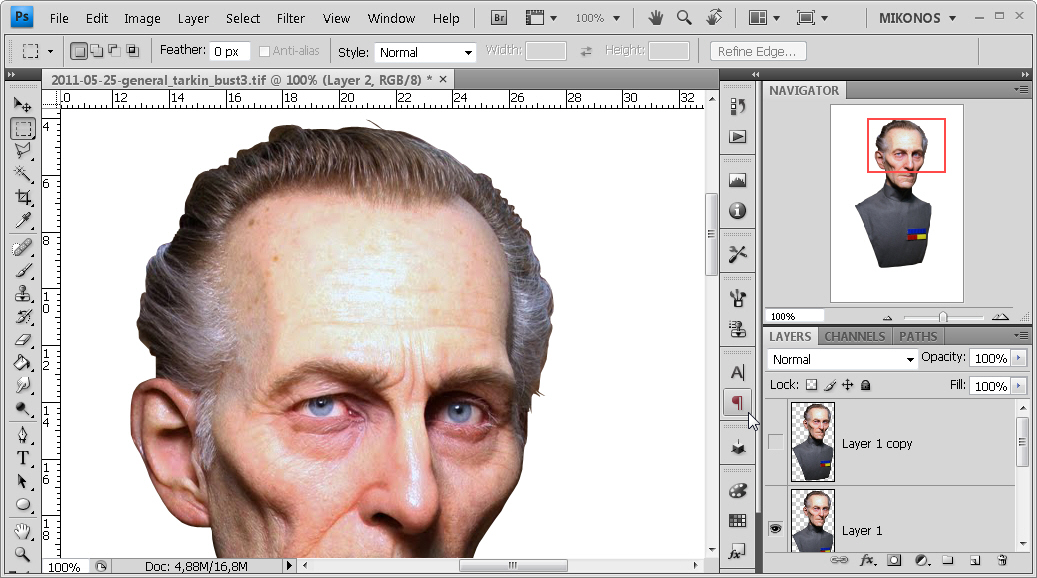Create a new layer icon

(975, 560)
